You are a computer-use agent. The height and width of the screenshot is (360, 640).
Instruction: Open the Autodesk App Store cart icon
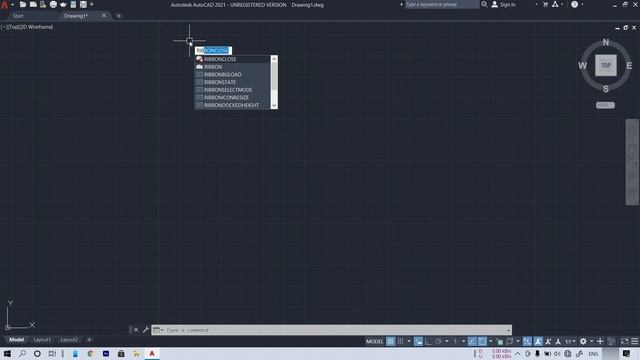(545, 4)
